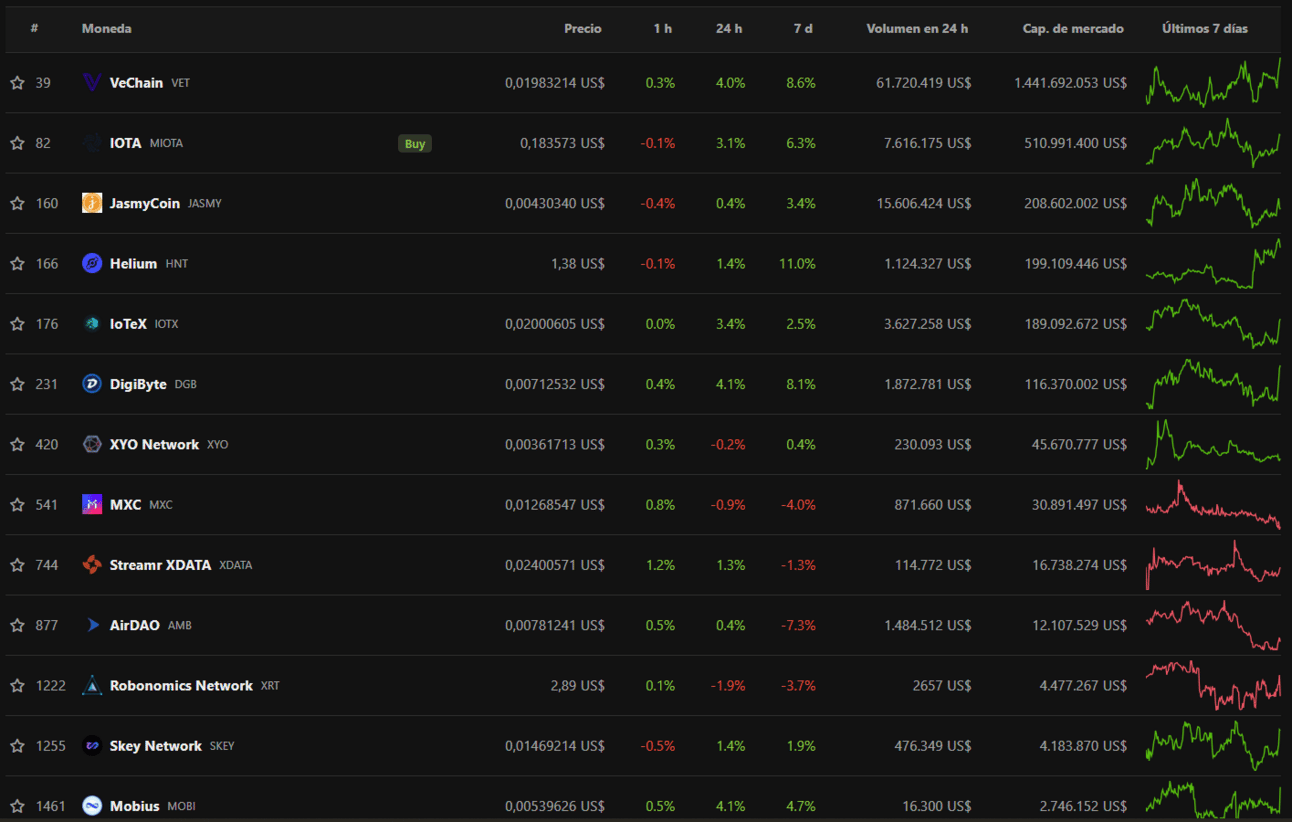Click the IoTeX ticker IOTX
Image resolution: width=1292 pixels, height=822 pixels.
click(x=166, y=324)
